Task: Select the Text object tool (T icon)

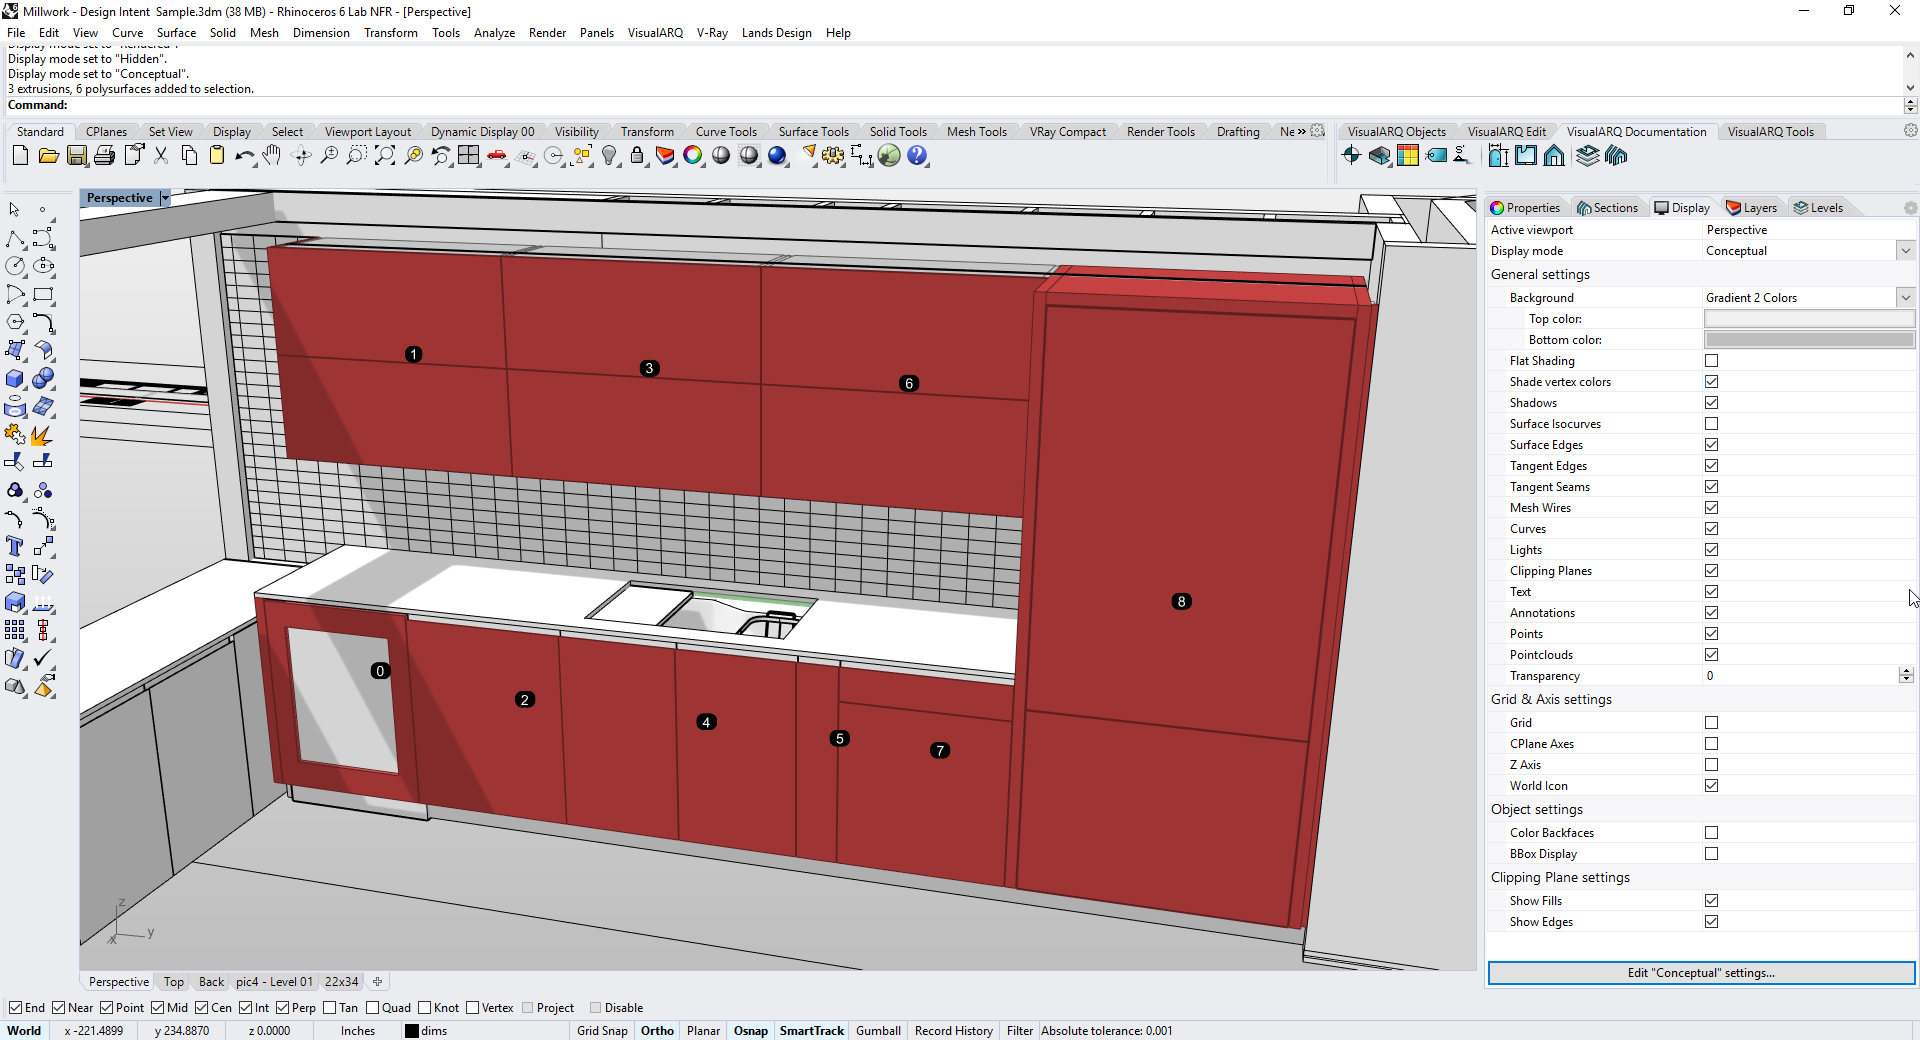Action: [15, 546]
